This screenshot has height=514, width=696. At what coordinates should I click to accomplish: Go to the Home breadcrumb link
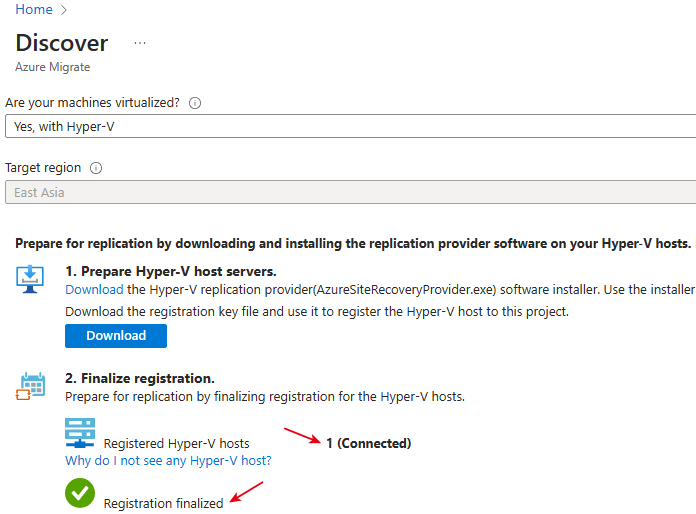(34, 9)
